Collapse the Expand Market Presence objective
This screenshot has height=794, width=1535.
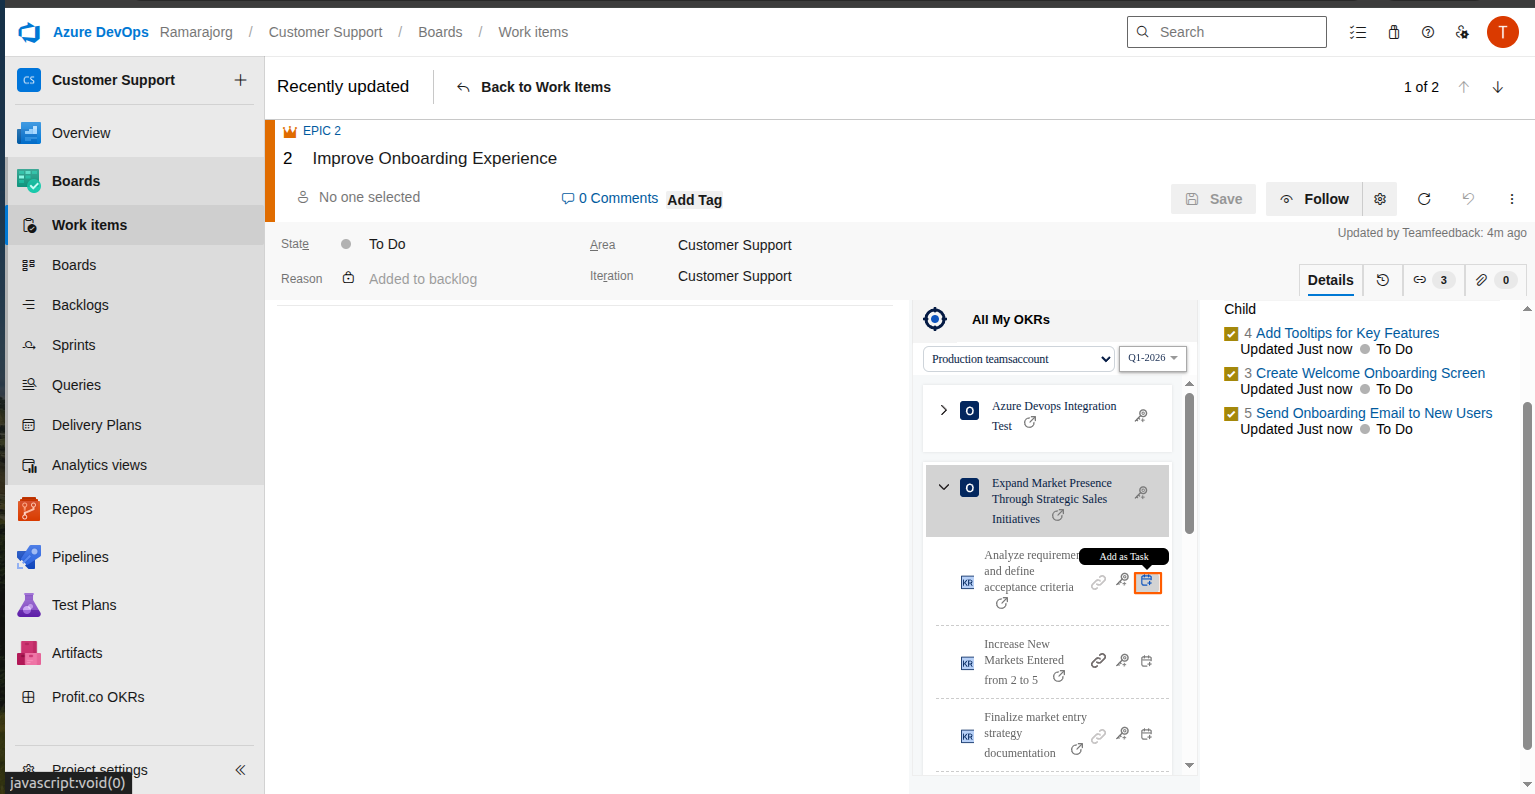point(943,487)
